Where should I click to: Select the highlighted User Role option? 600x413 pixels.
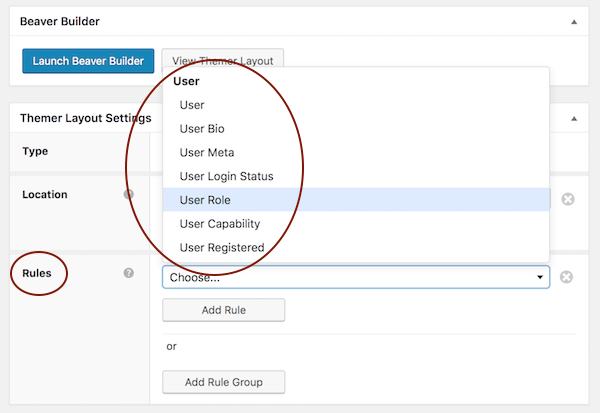coord(205,200)
